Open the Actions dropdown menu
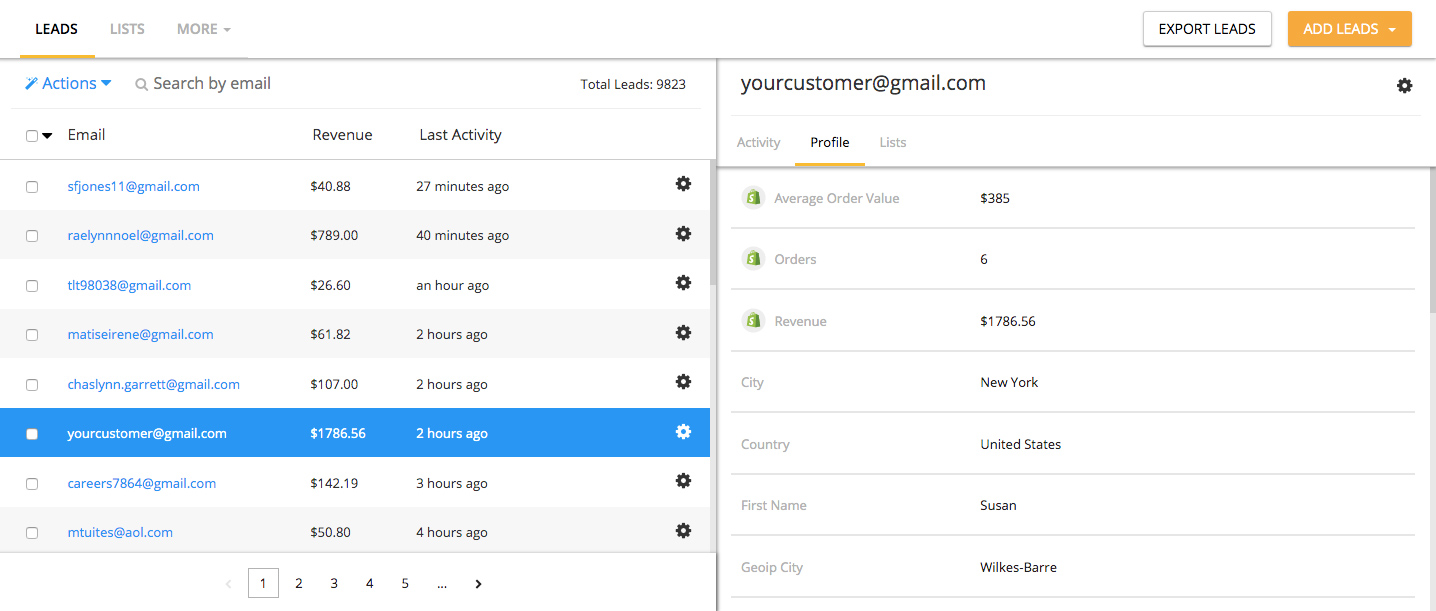 point(68,84)
